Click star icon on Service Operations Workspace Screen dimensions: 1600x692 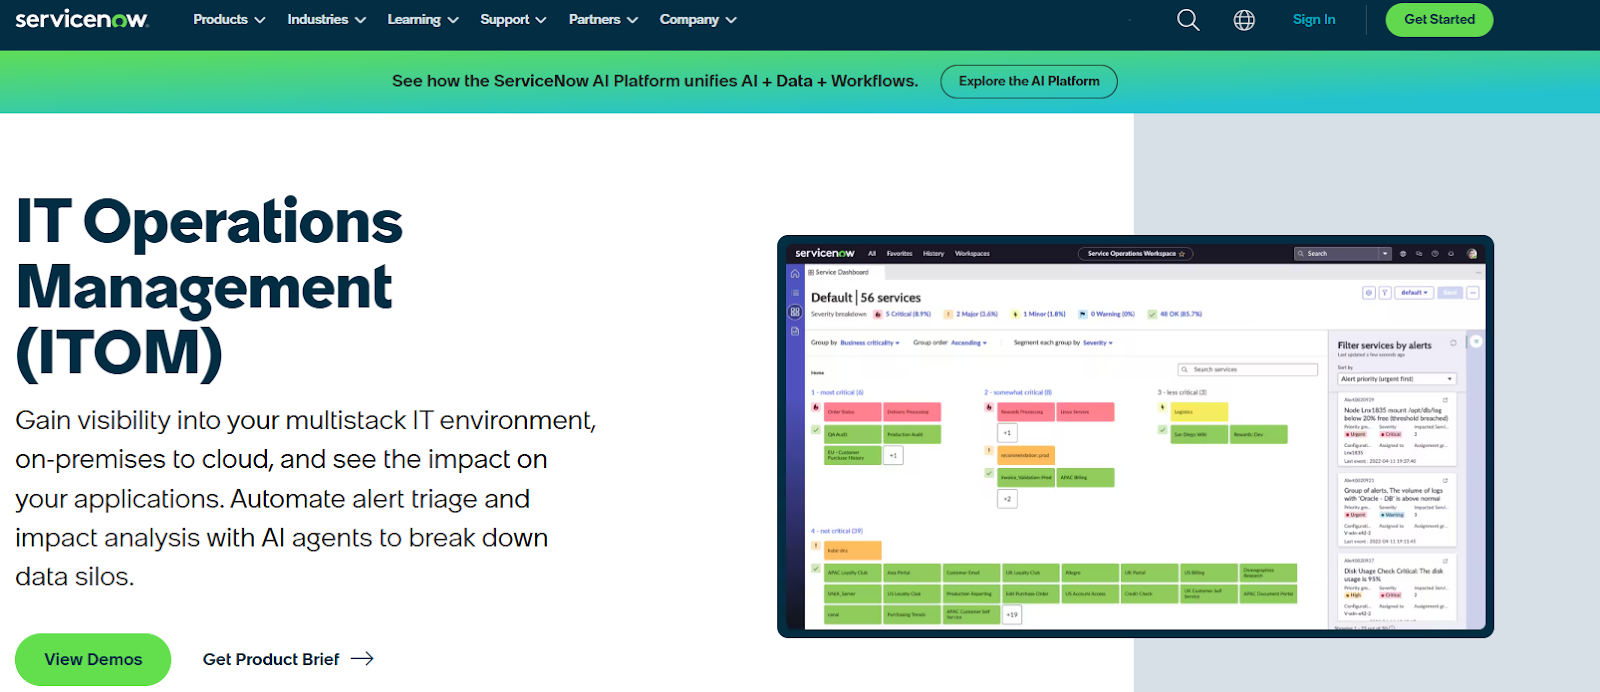[x=1182, y=254]
